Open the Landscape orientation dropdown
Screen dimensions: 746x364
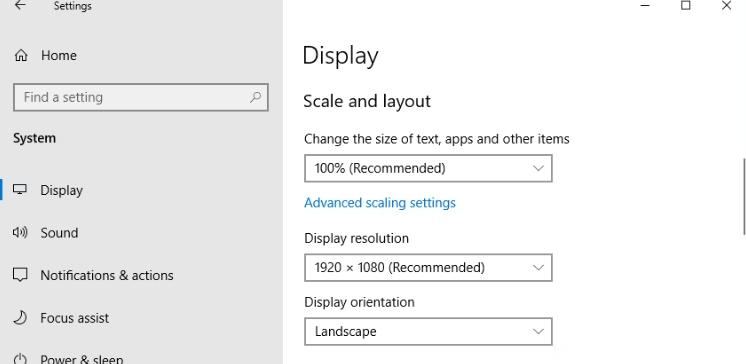click(x=428, y=331)
